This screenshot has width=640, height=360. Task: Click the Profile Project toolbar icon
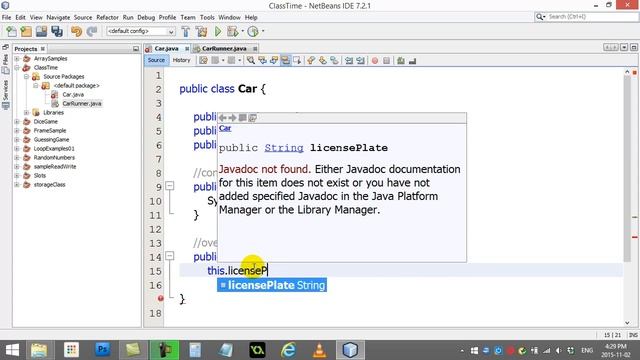tap(253, 31)
